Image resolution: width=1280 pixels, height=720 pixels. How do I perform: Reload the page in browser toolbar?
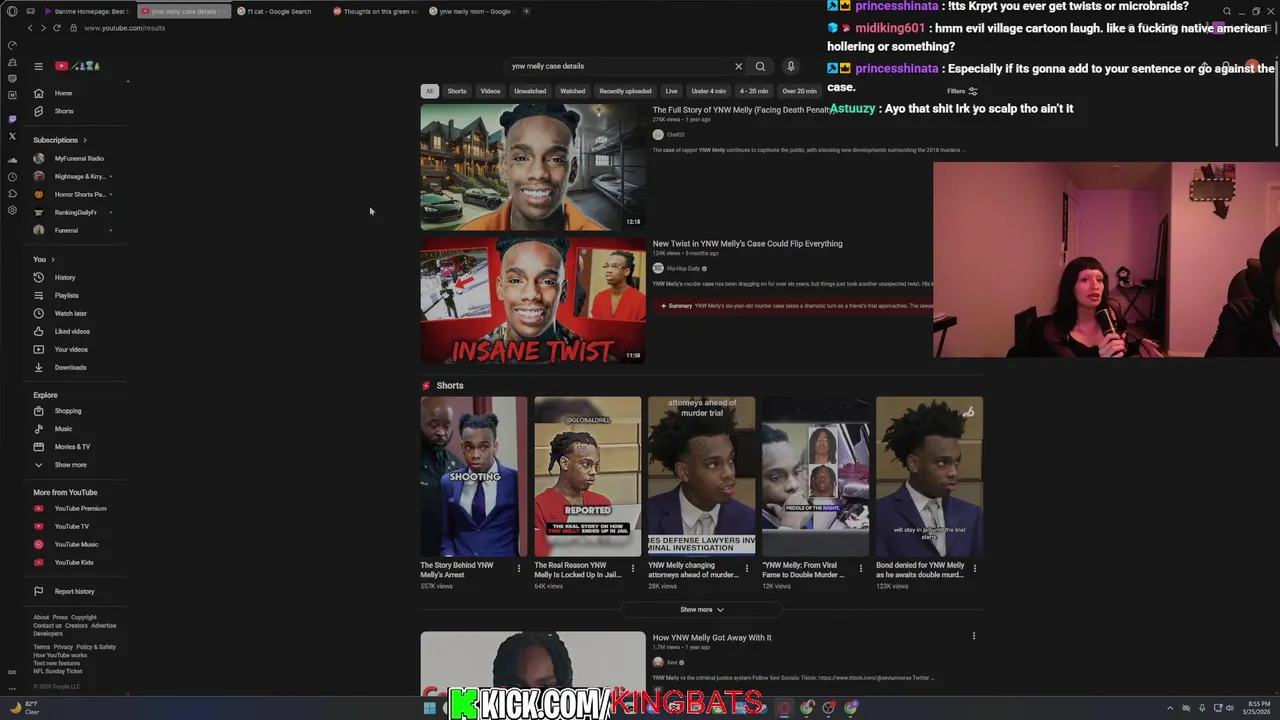coord(57,28)
